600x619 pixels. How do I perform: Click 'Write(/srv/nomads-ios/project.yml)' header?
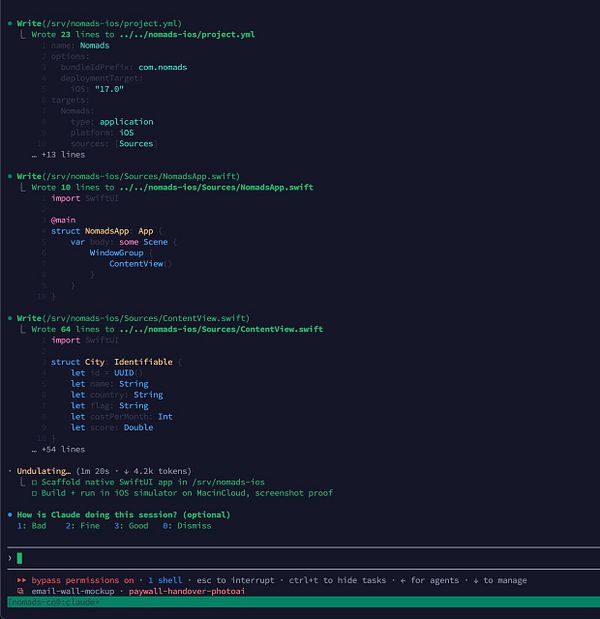[x=99, y=23]
